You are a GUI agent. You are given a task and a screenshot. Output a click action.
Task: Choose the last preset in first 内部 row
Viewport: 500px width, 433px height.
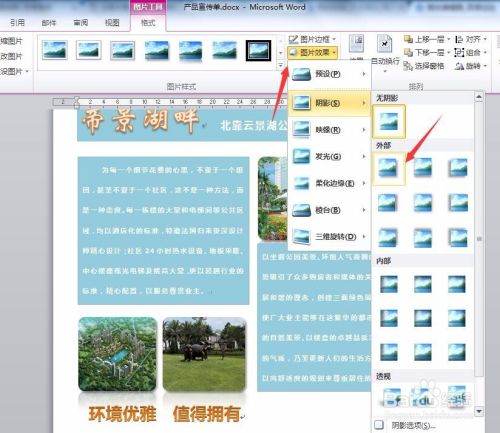pos(457,284)
